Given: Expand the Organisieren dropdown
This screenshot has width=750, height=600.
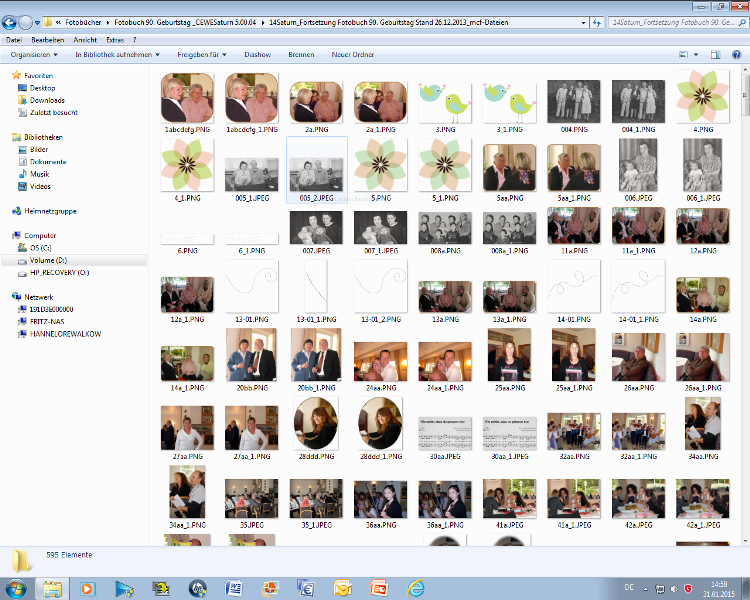Looking at the screenshot, I should pos(34,55).
